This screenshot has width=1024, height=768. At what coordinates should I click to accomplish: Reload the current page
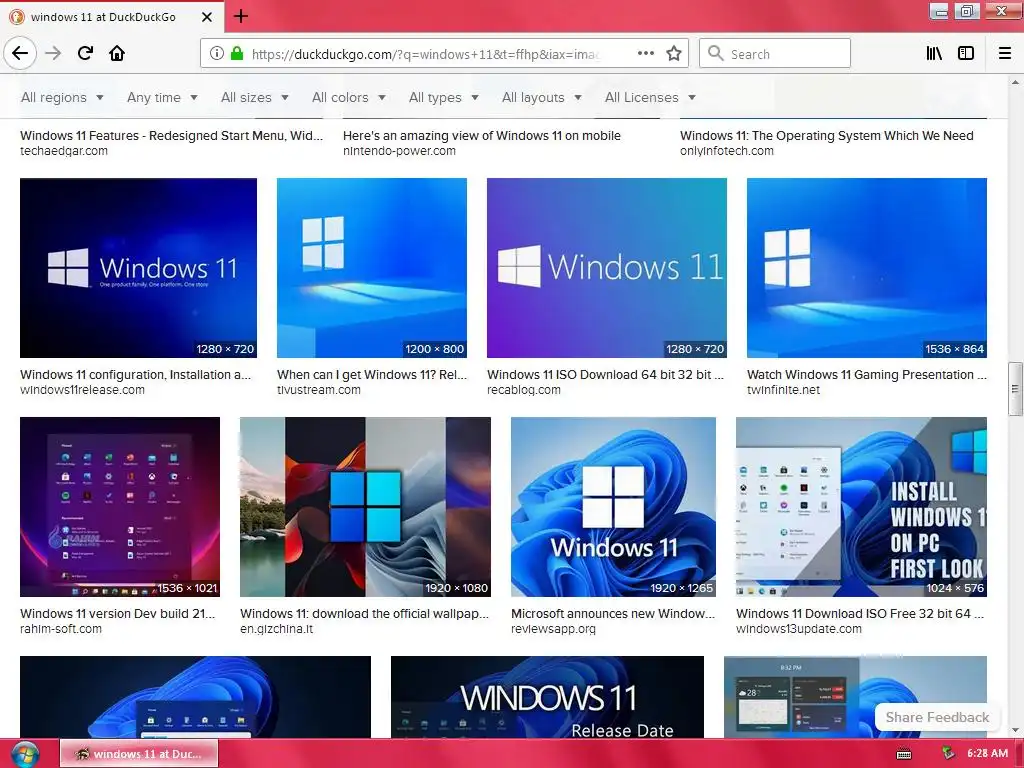[85, 54]
